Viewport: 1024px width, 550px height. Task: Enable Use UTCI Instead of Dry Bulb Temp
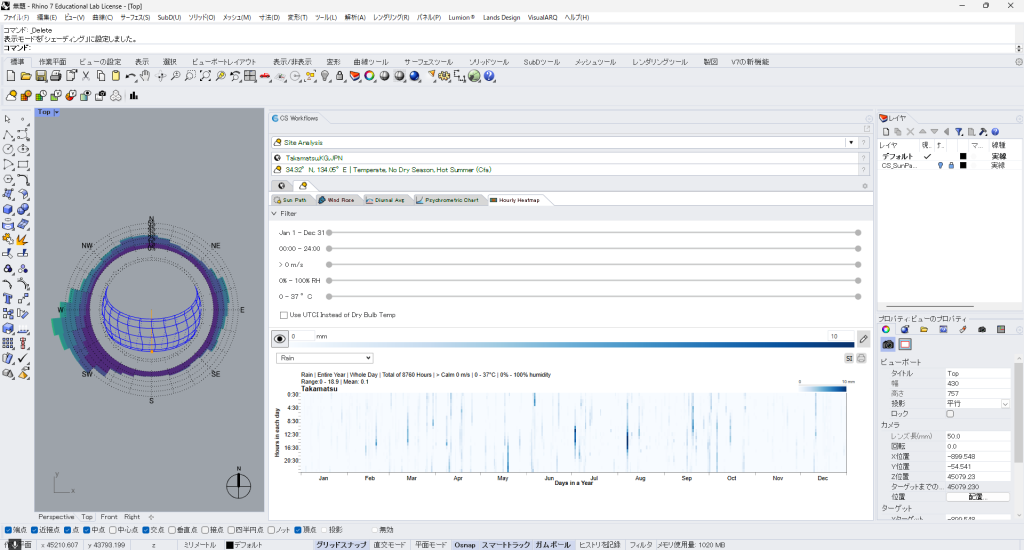click(x=284, y=315)
